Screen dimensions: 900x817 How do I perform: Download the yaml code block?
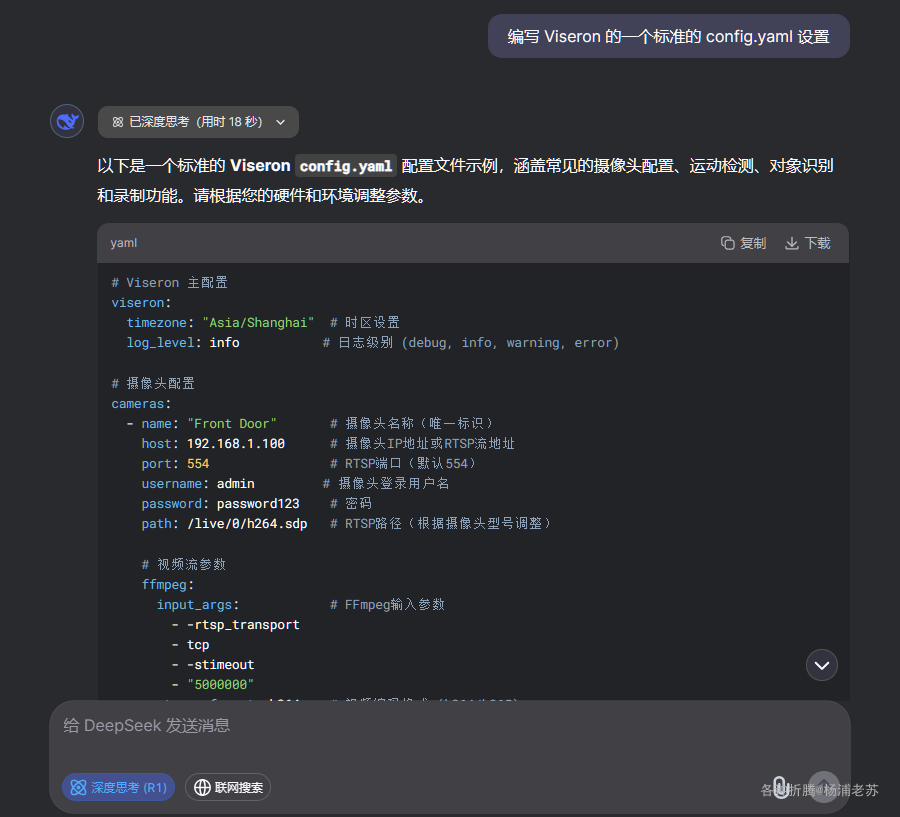808,243
